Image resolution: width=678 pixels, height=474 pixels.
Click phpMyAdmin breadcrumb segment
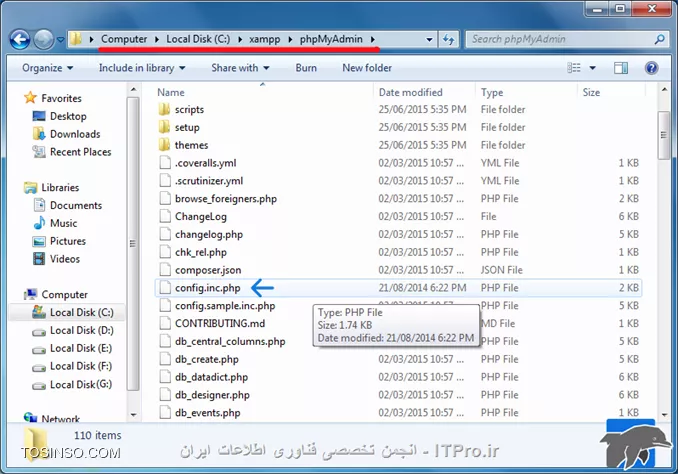(x=331, y=39)
